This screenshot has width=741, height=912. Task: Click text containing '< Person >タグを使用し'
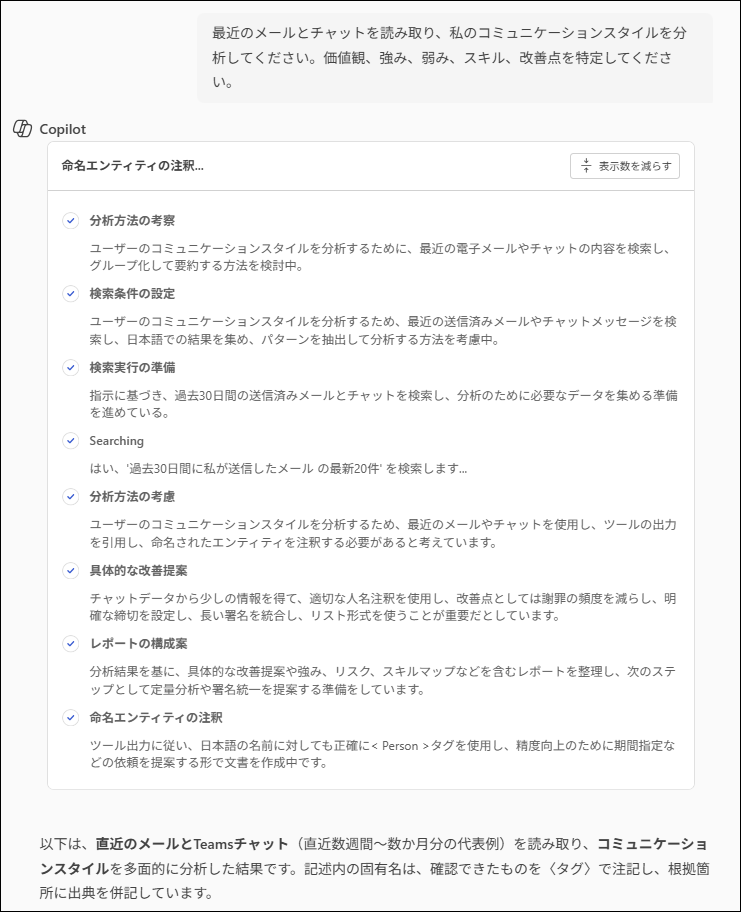[x=382, y=754]
